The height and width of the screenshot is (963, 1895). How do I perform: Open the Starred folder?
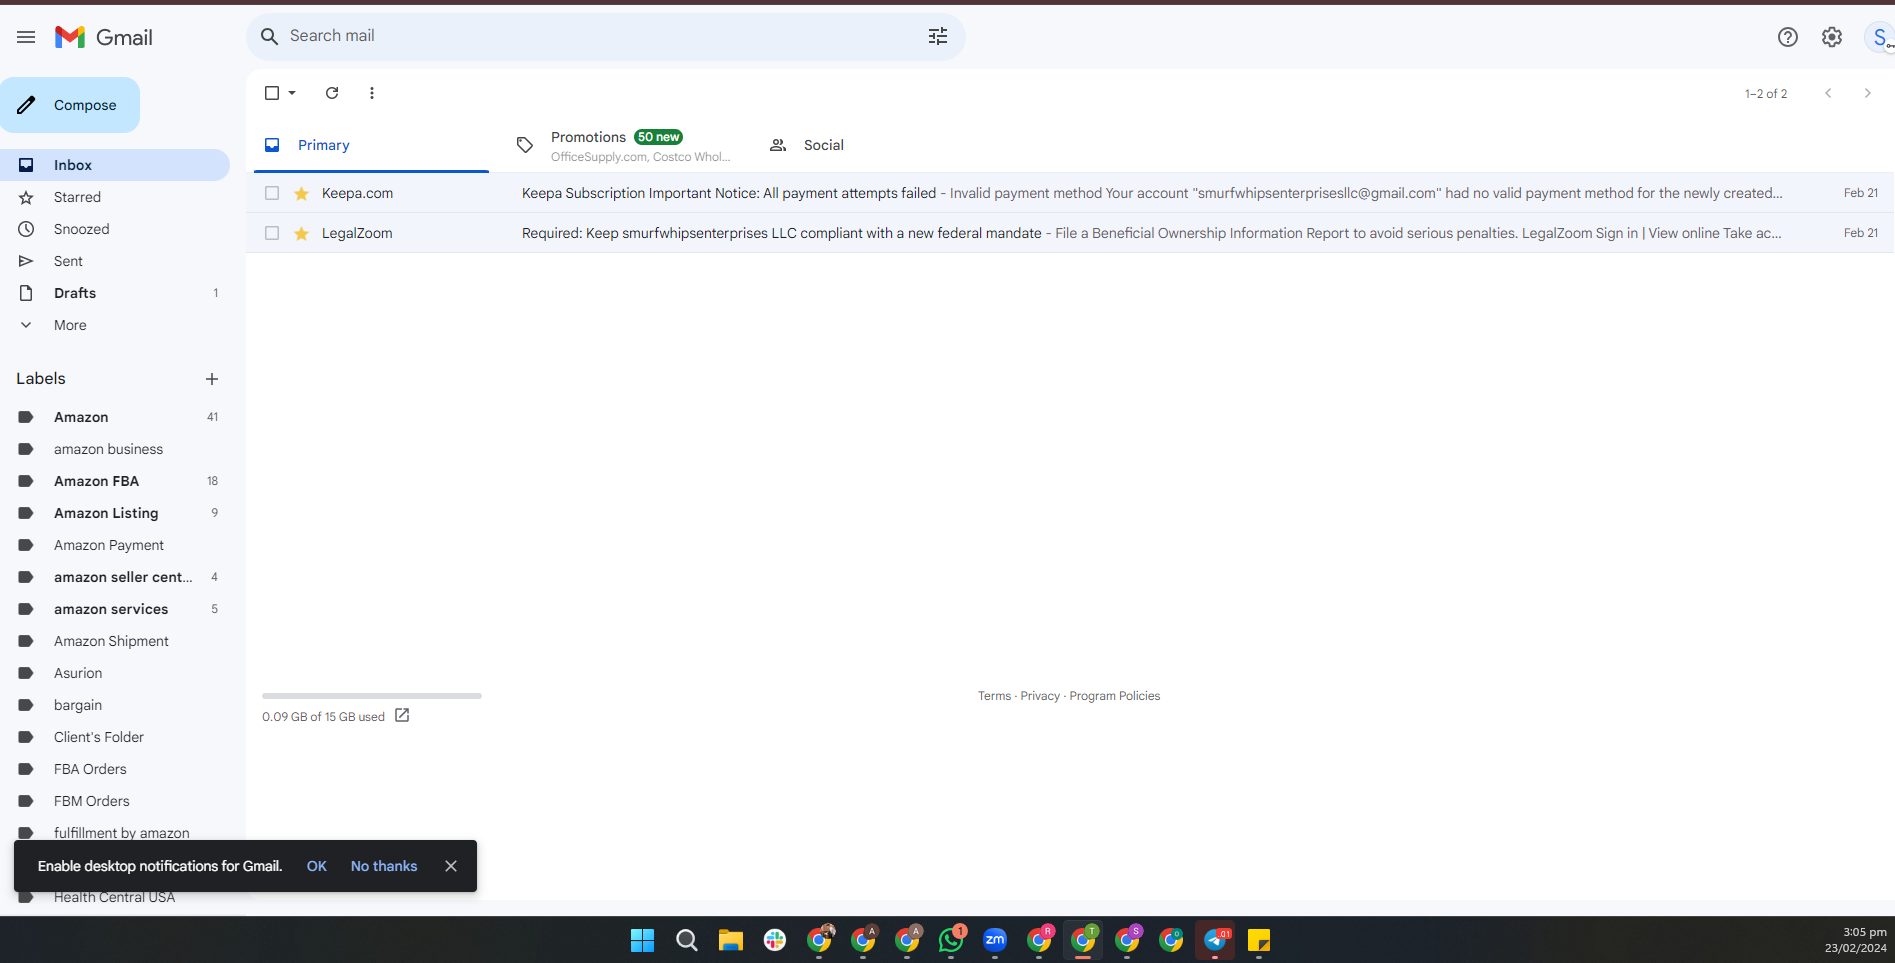click(115, 197)
